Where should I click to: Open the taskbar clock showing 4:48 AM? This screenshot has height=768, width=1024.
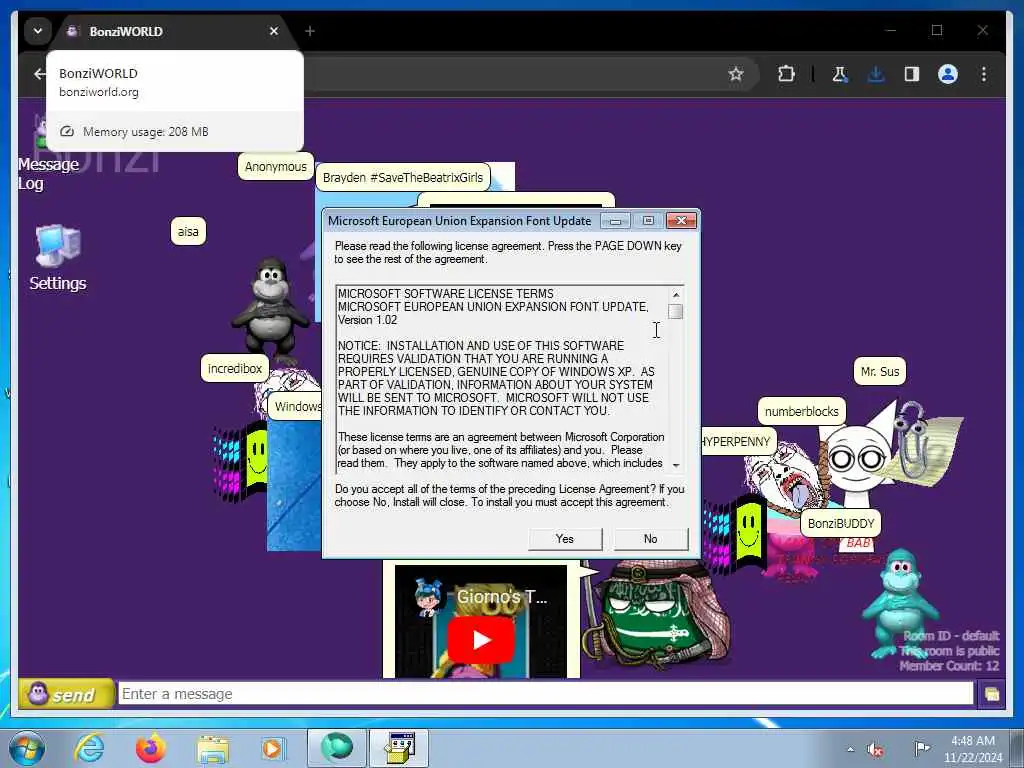[x=972, y=749]
